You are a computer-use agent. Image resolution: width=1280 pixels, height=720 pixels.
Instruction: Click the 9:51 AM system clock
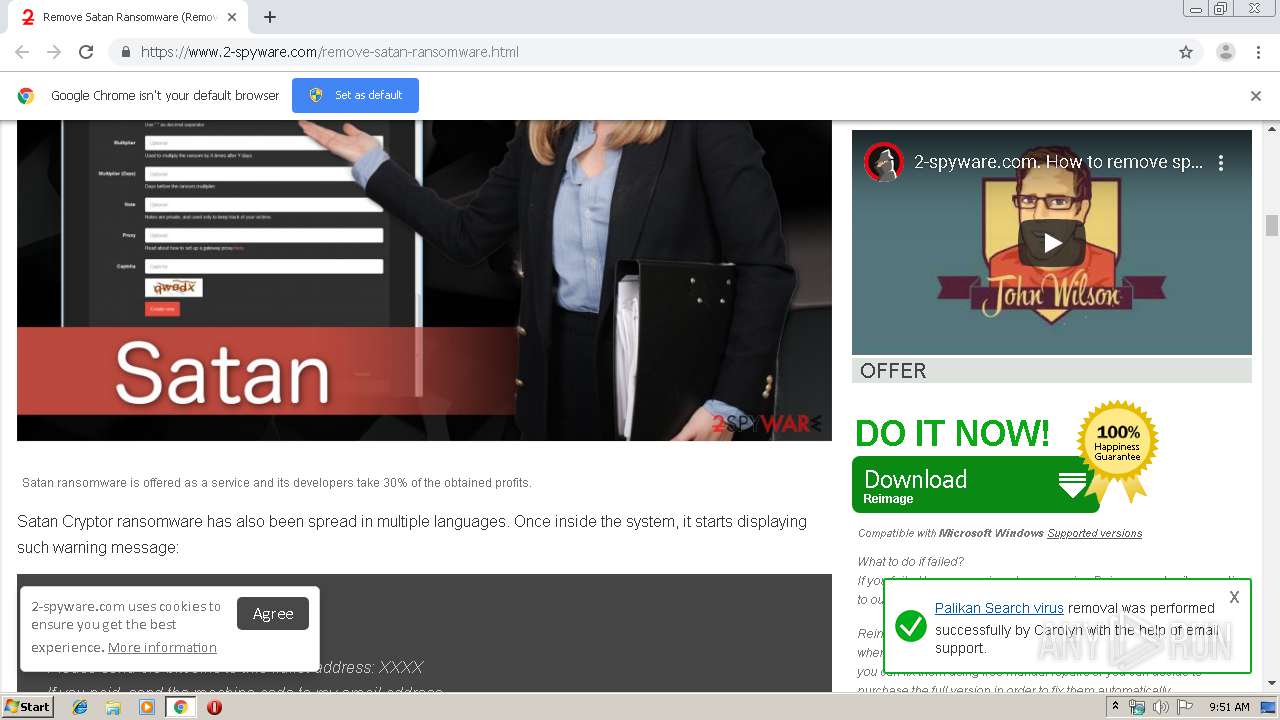point(1229,707)
